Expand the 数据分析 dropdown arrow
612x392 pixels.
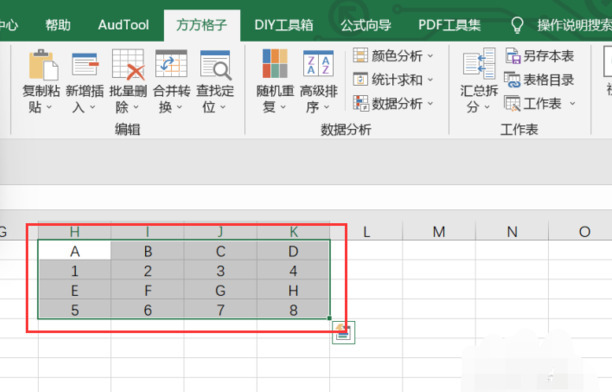pyautogui.click(x=430, y=103)
